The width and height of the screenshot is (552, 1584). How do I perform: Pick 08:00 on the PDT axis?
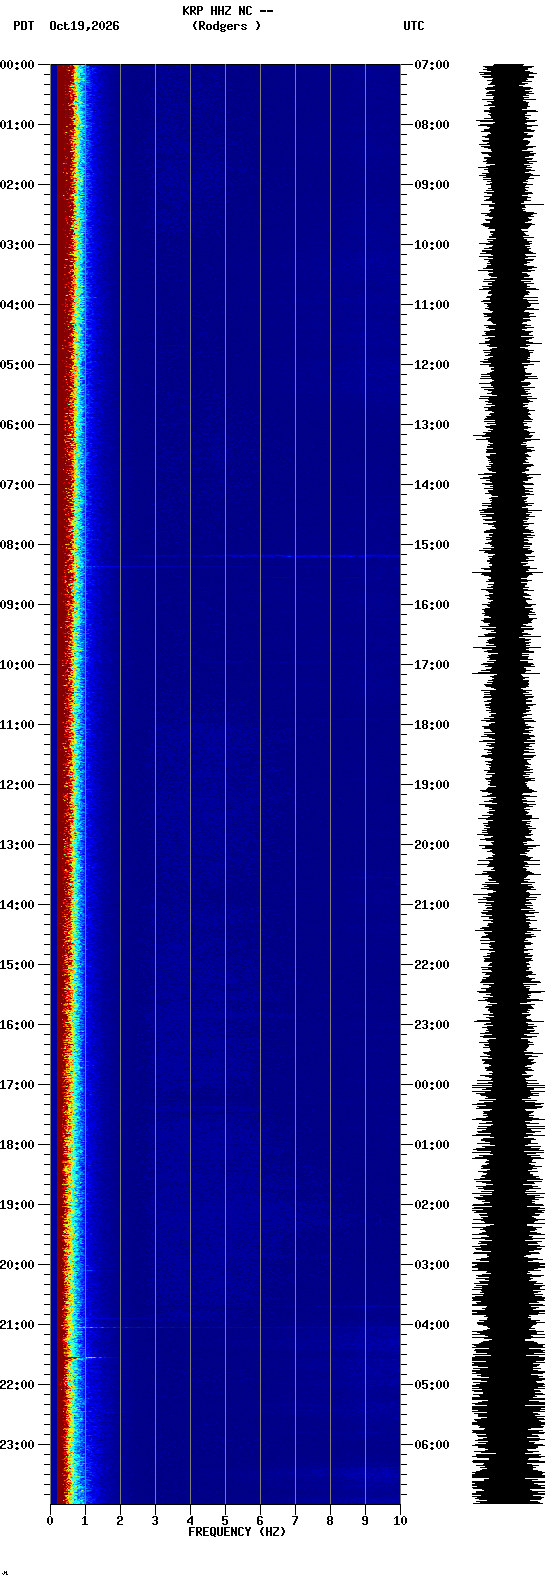coord(18,545)
